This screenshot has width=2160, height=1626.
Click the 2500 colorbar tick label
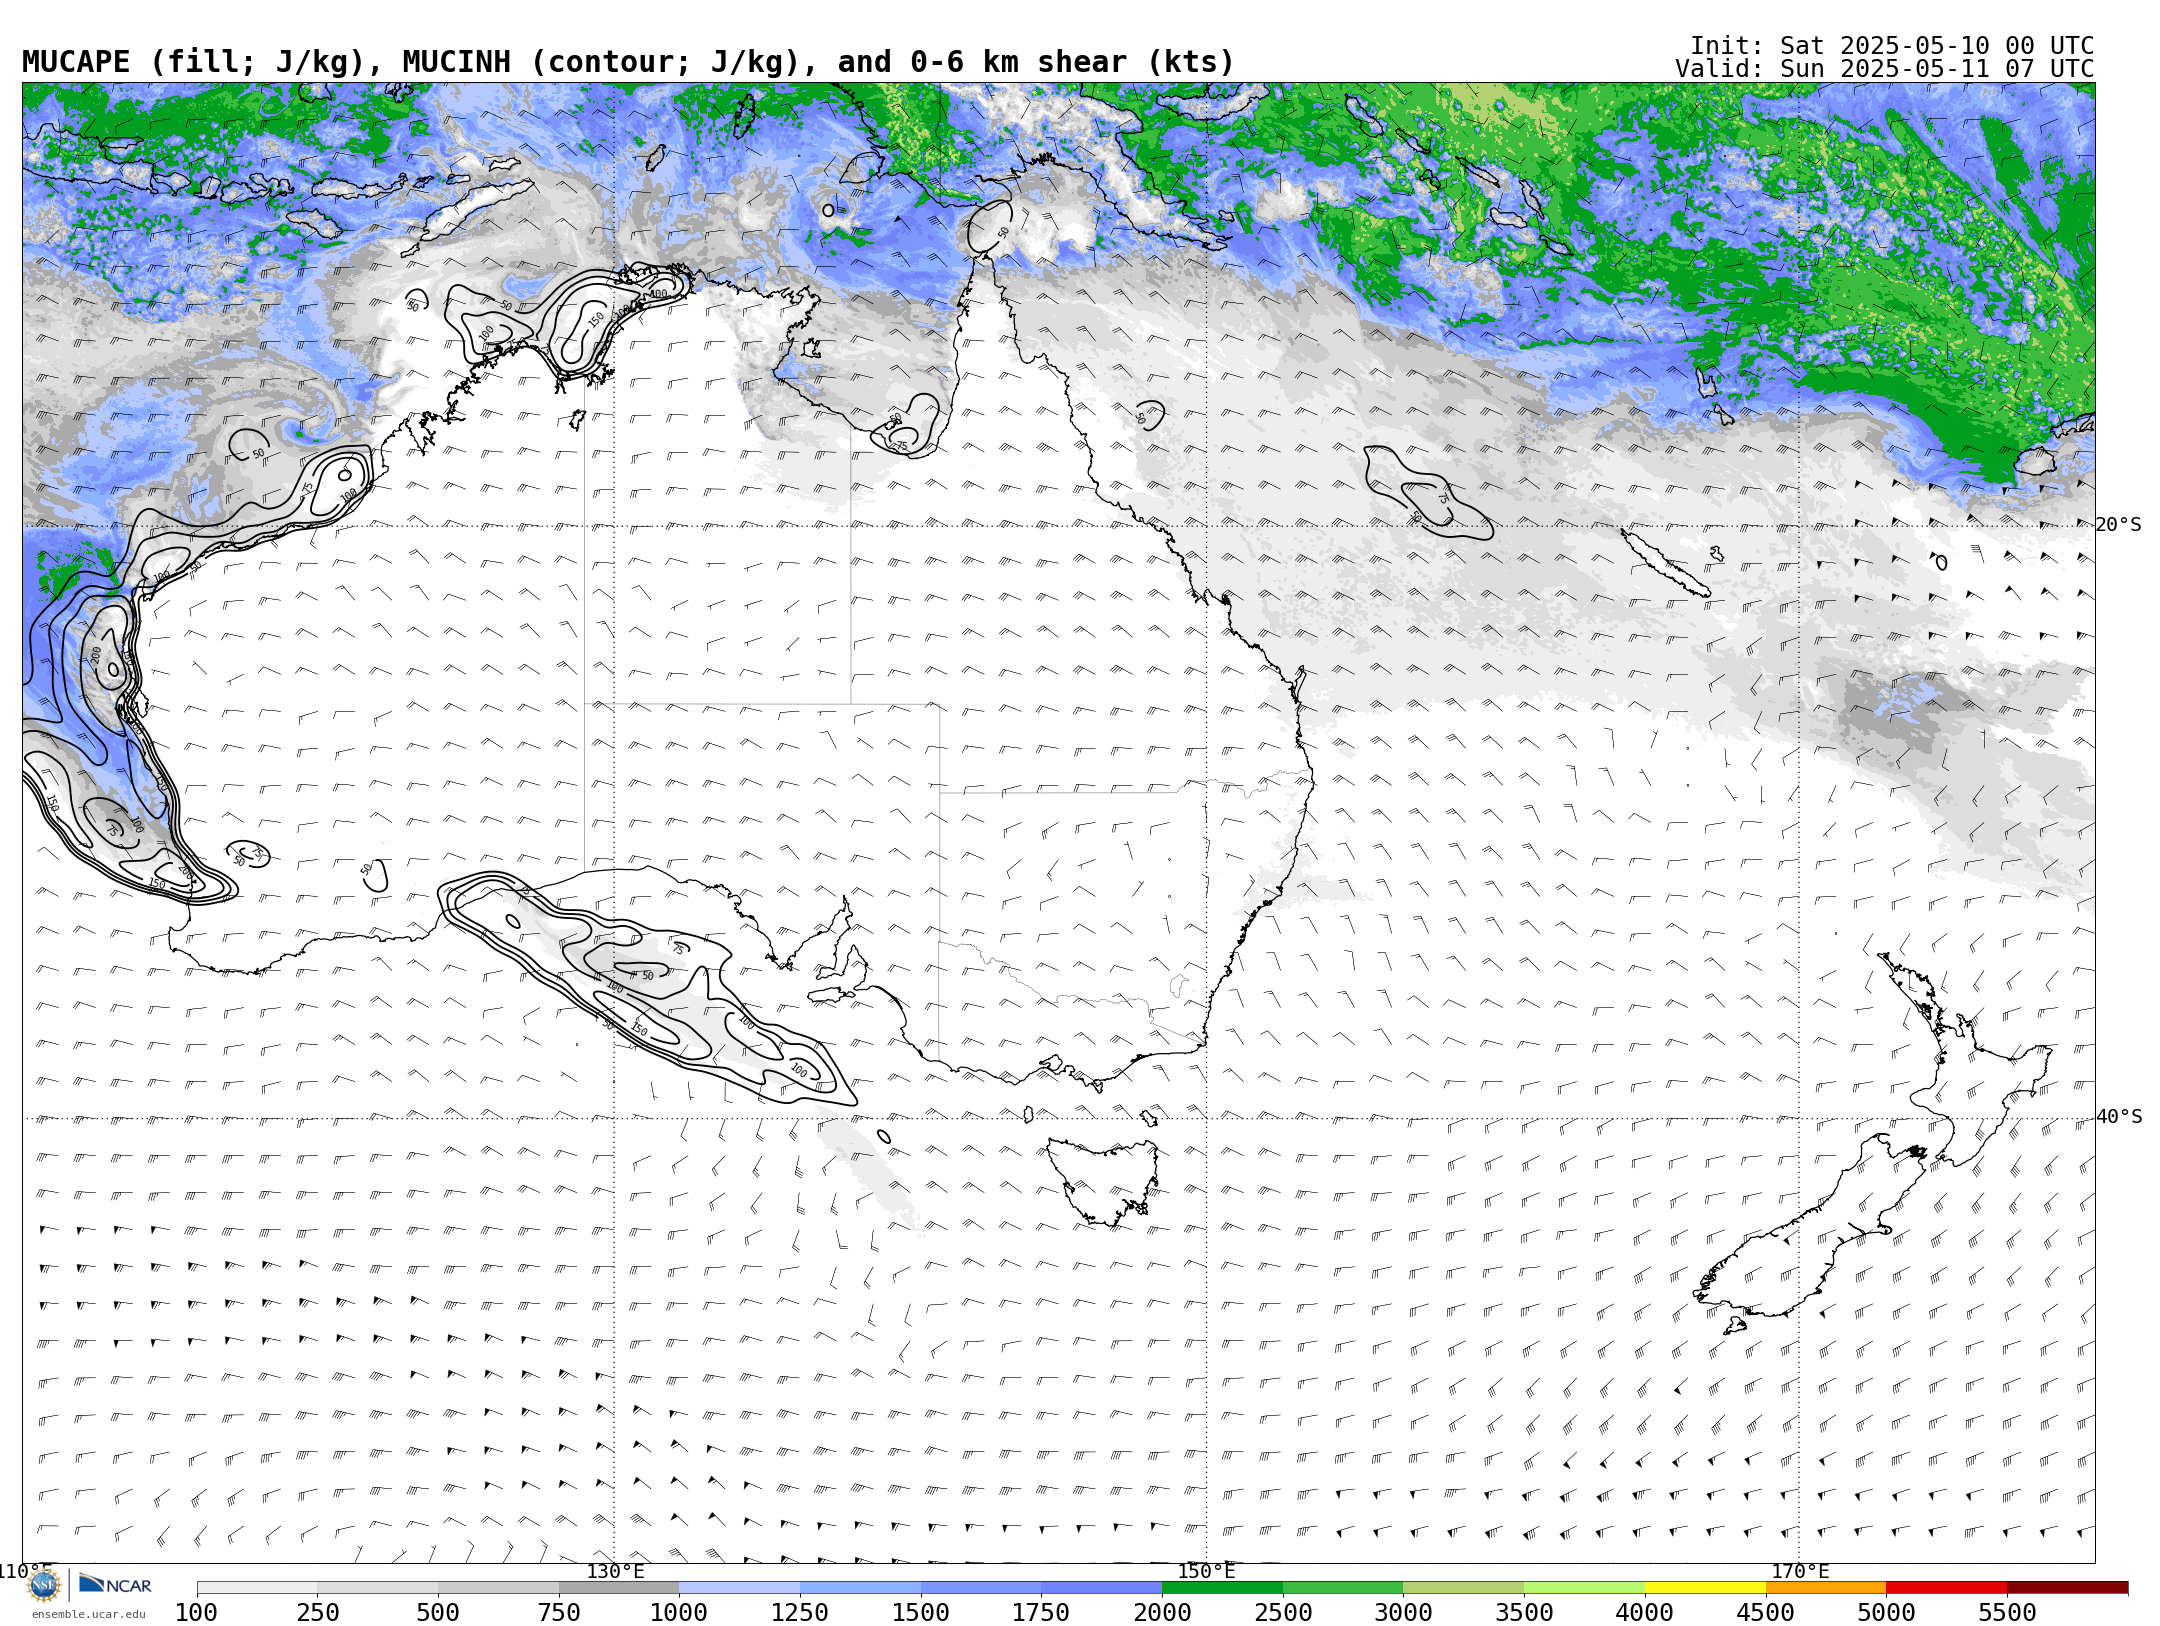[1283, 1612]
